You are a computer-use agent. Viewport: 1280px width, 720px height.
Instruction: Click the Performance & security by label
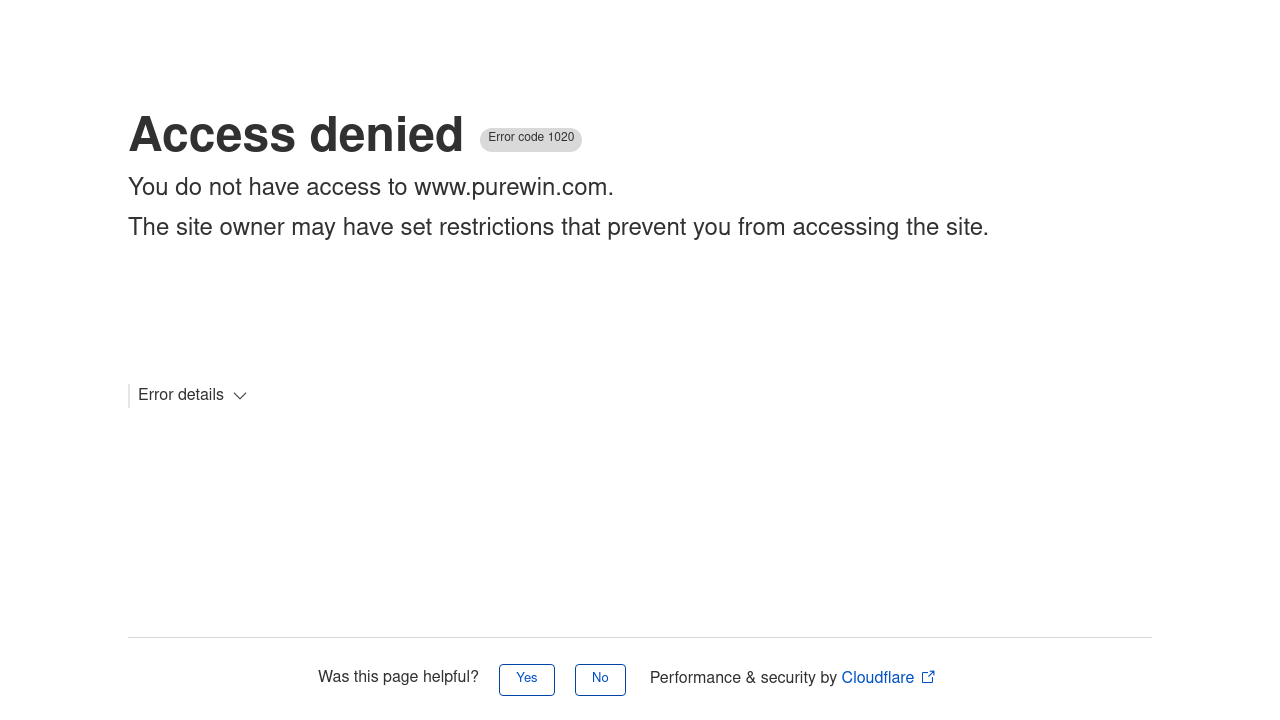743,678
